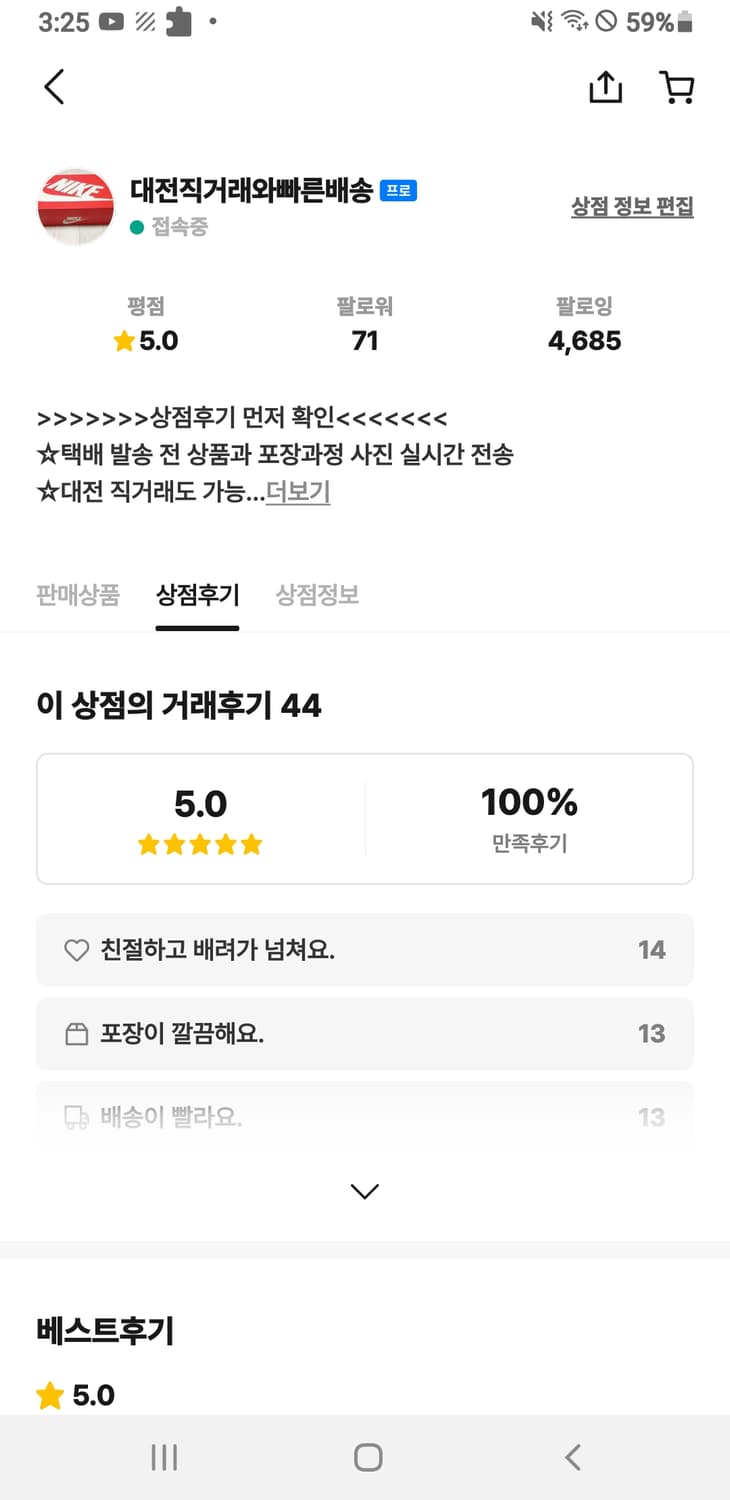Tap the 배송이 빨라요 truck row

pos(365,1116)
